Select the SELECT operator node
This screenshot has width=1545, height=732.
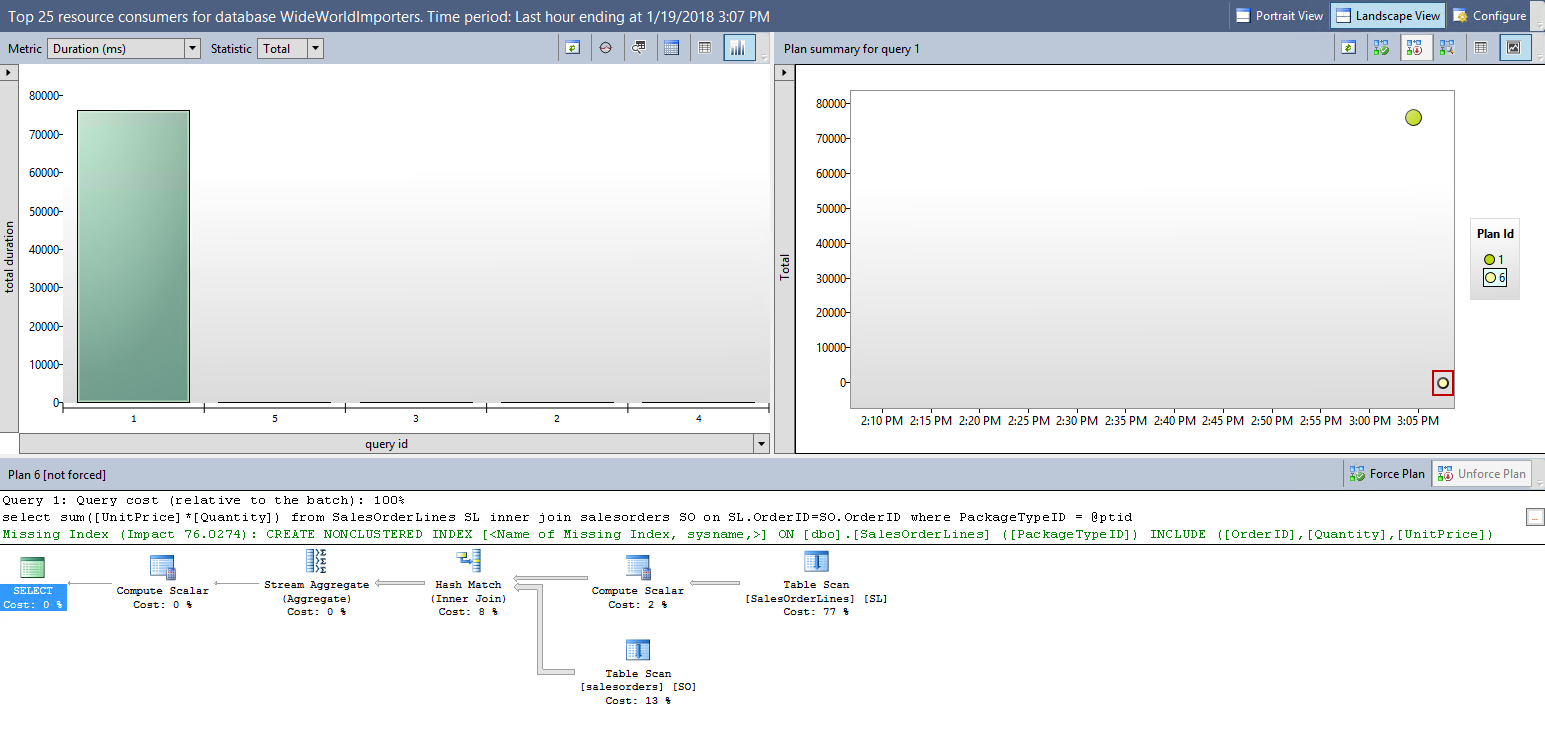33,584
